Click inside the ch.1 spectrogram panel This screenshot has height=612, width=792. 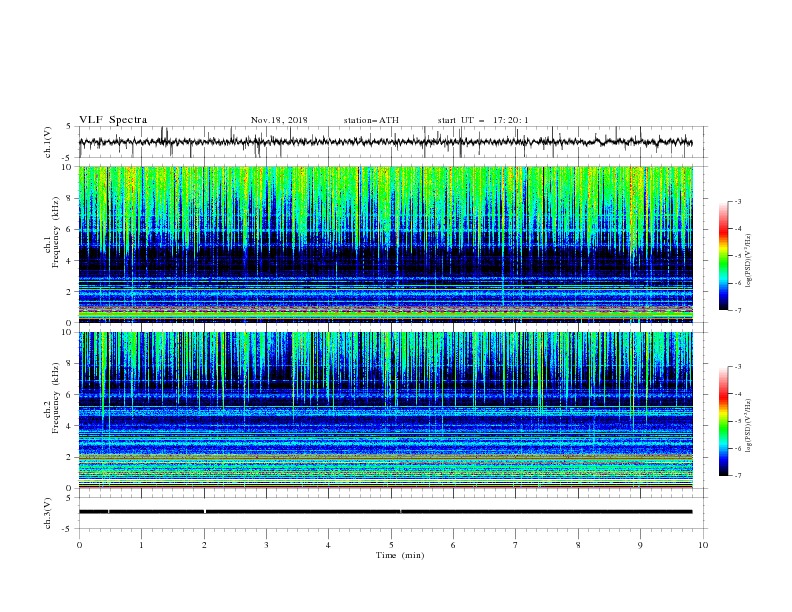(386, 244)
